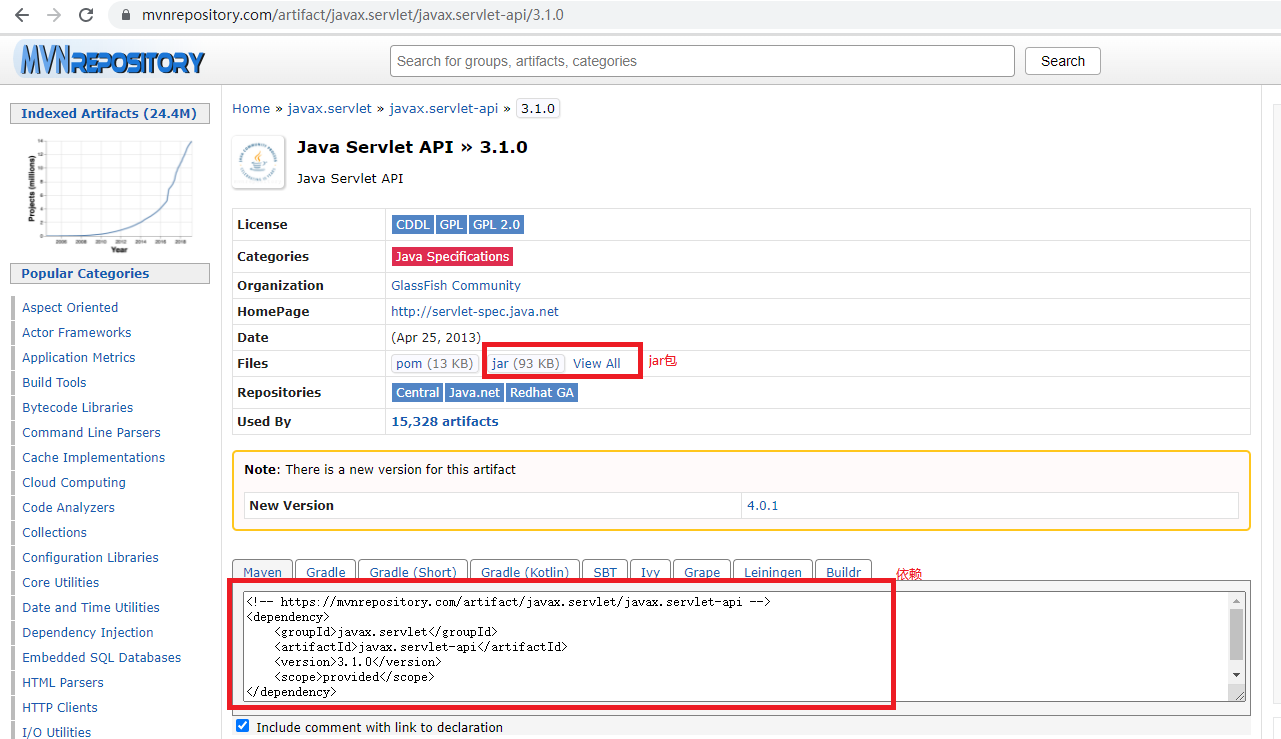The width and height of the screenshot is (1281, 739).
Task: Open the indexed artifacts growth chart
Action: point(110,193)
